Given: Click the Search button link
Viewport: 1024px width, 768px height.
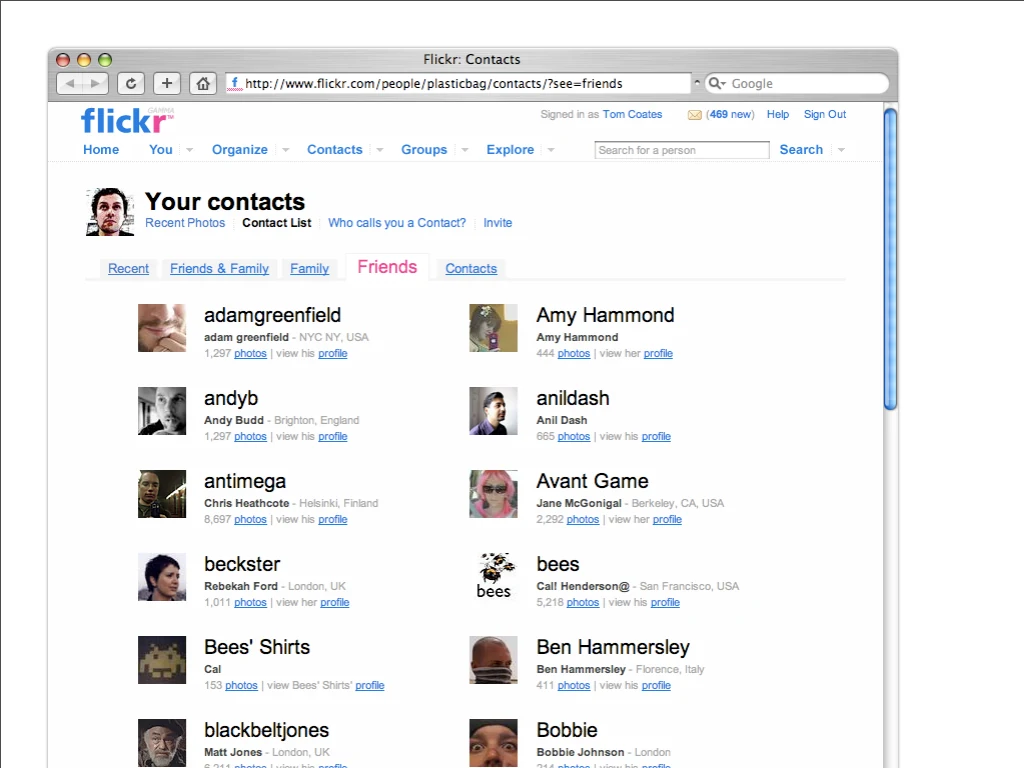Looking at the screenshot, I should [801, 150].
